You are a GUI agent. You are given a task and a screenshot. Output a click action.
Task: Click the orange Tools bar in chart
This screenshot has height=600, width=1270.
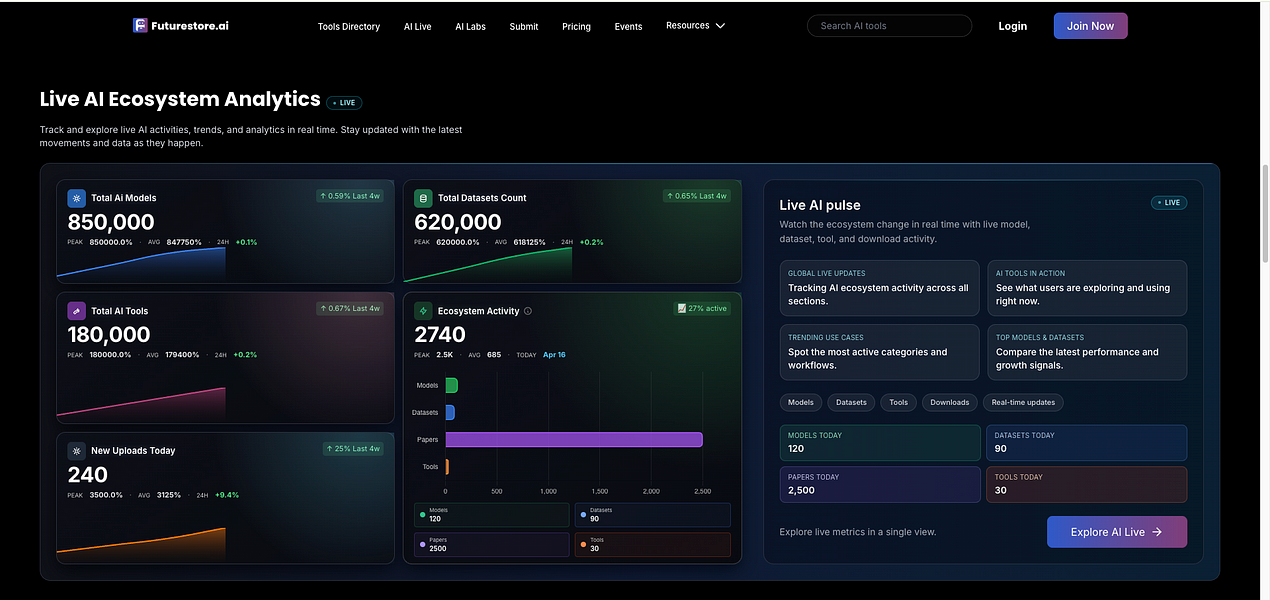(447, 466)
